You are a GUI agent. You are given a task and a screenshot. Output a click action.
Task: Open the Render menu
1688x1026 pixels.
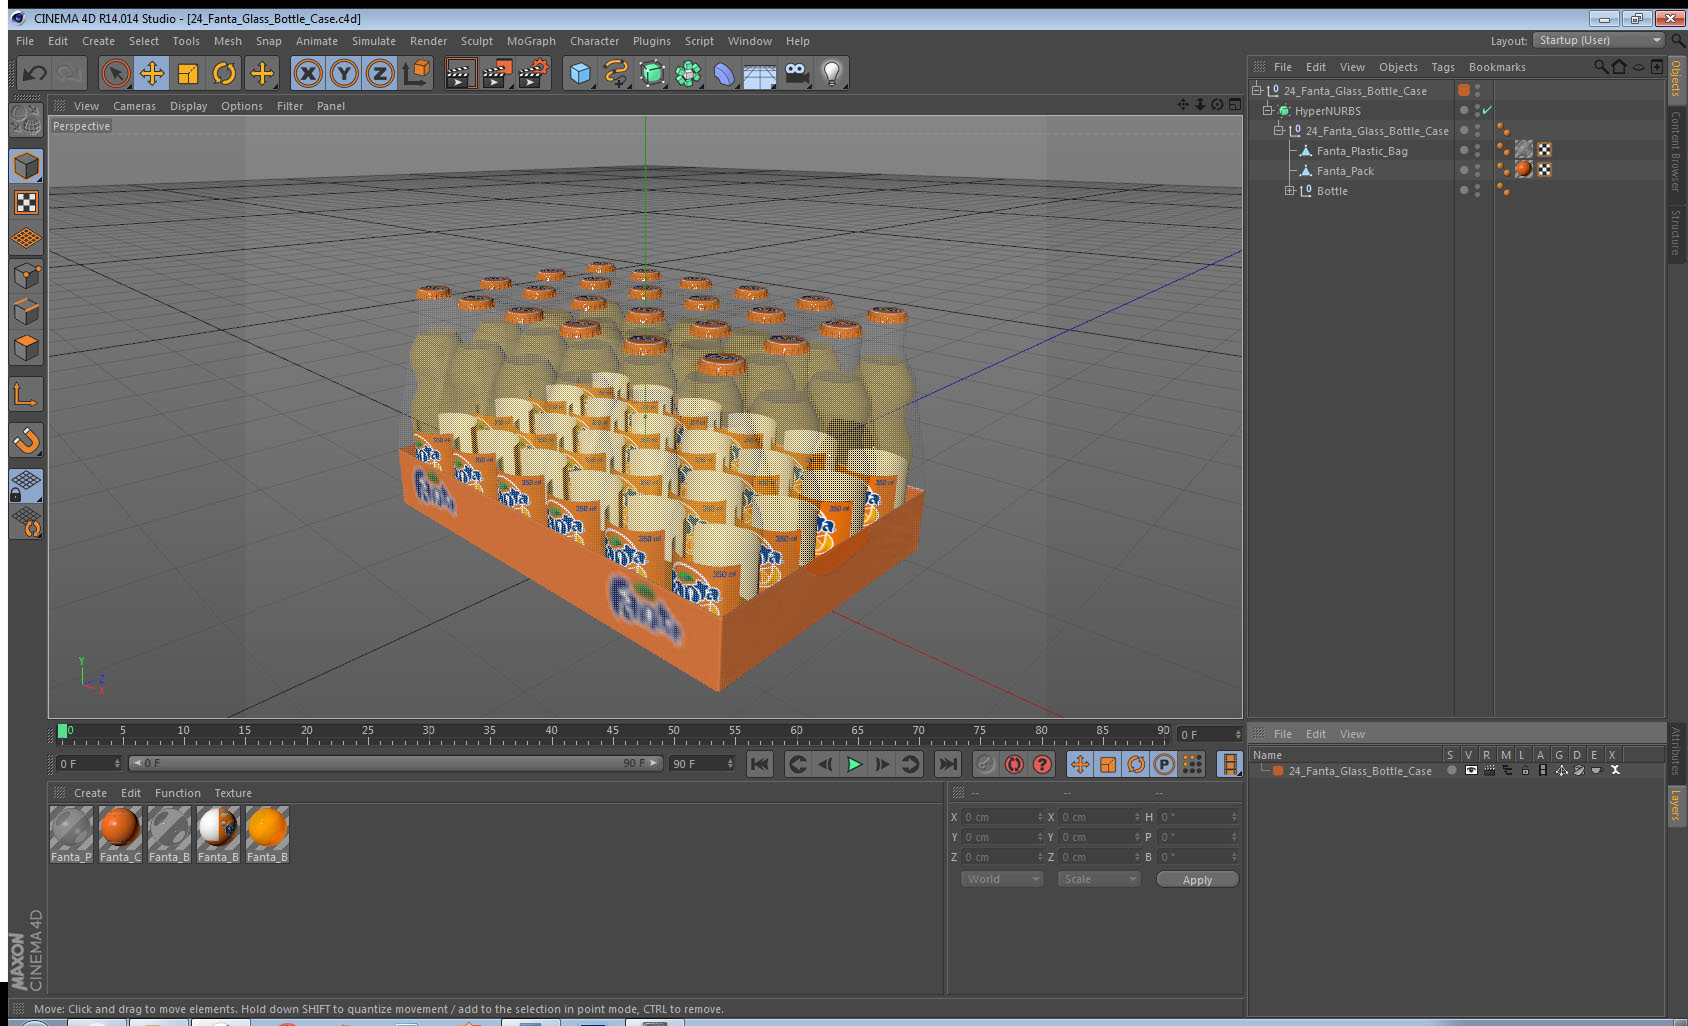428,41
